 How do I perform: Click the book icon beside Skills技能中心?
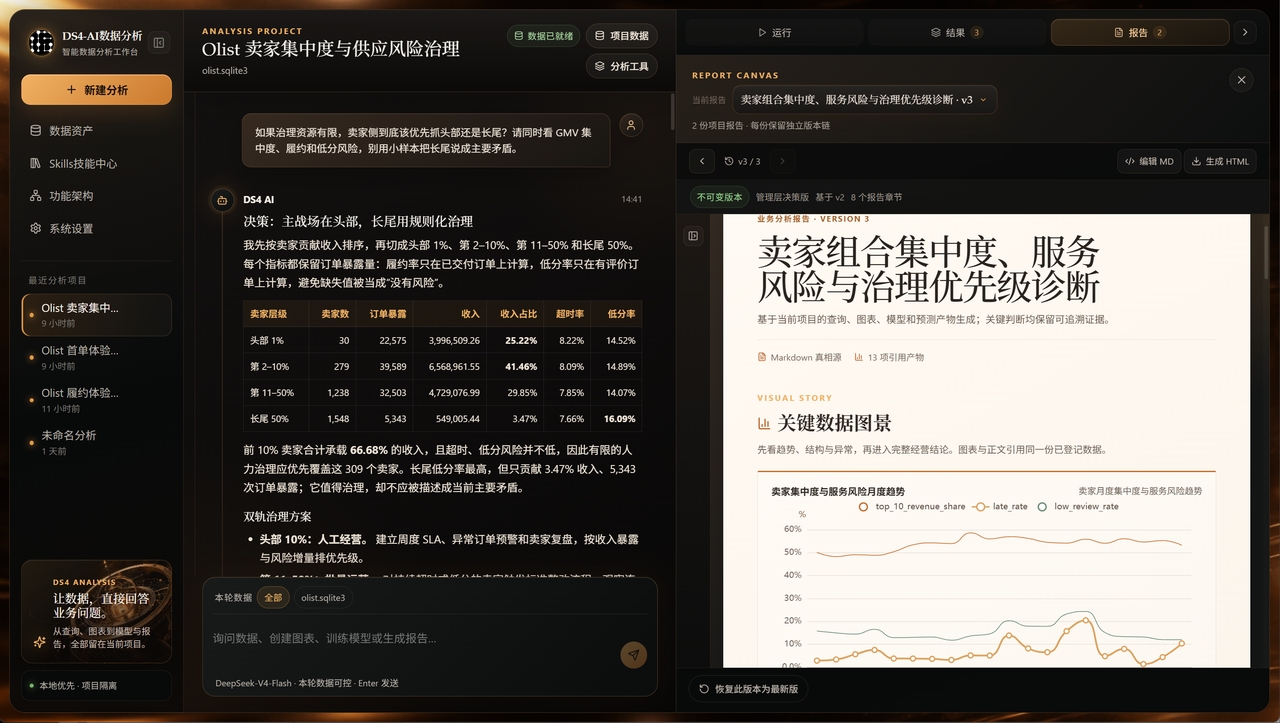pos(36,163)
